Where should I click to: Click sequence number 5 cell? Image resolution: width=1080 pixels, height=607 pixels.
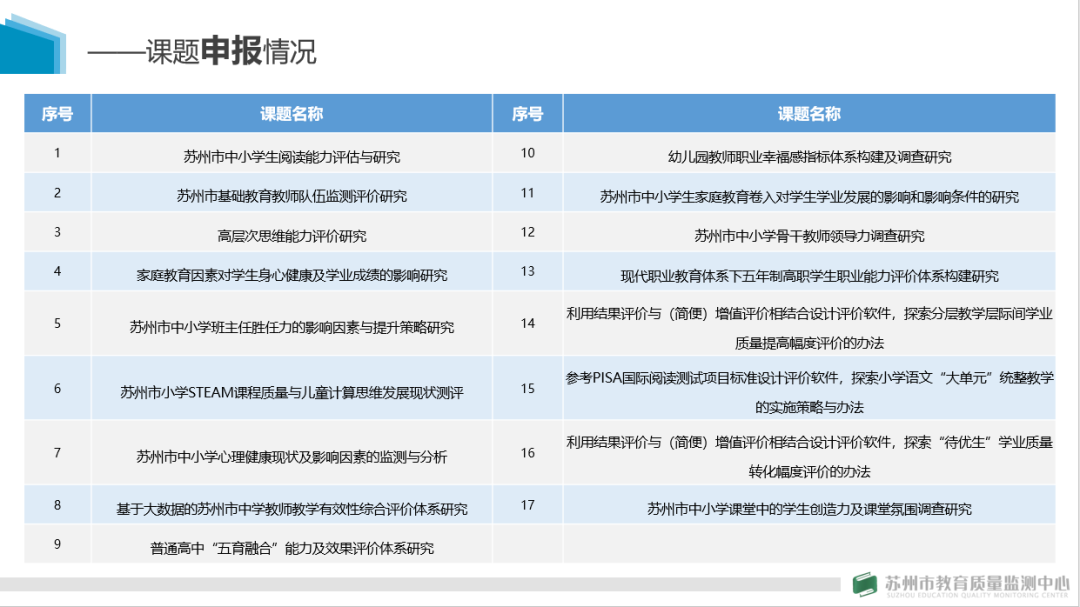click(57, 323)
